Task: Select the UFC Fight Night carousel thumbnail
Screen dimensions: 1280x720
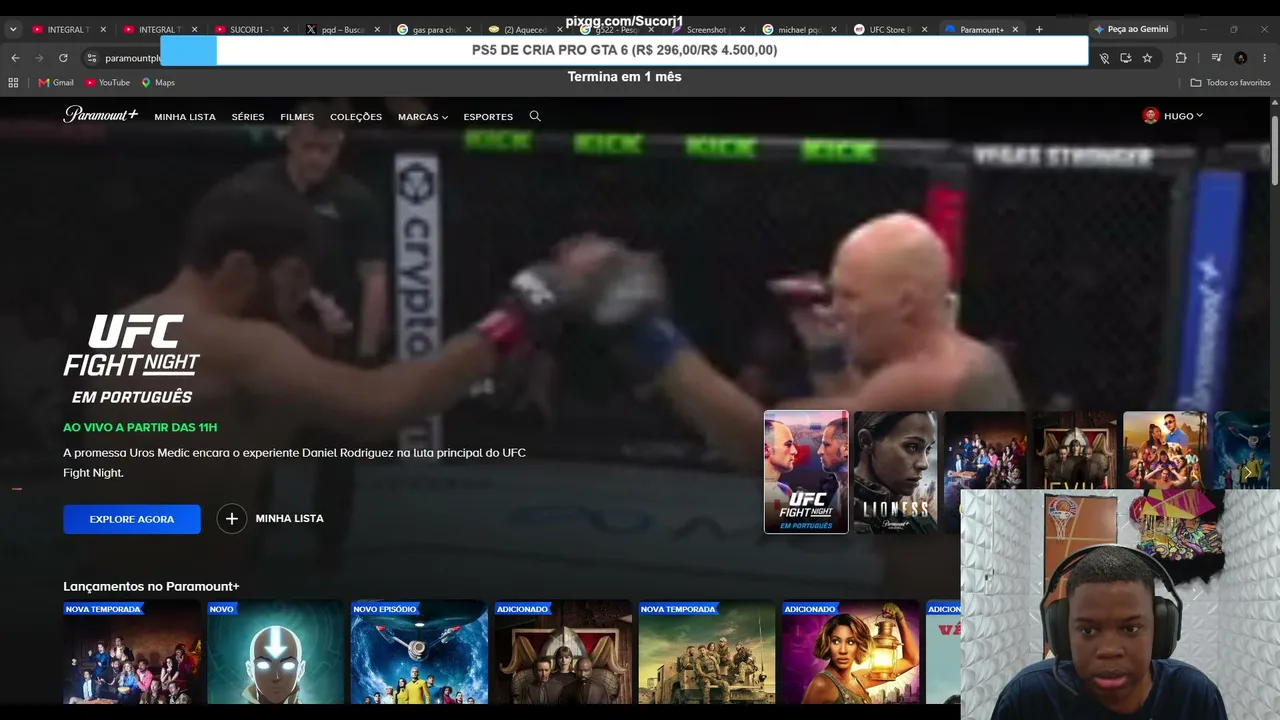Action: pyautogui.click(x=806, y=472)
